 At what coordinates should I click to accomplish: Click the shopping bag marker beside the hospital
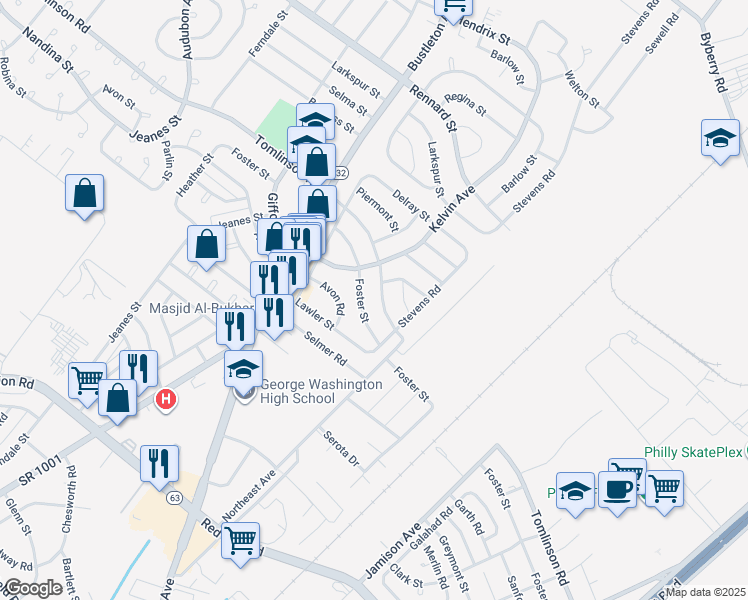point(117,402)
